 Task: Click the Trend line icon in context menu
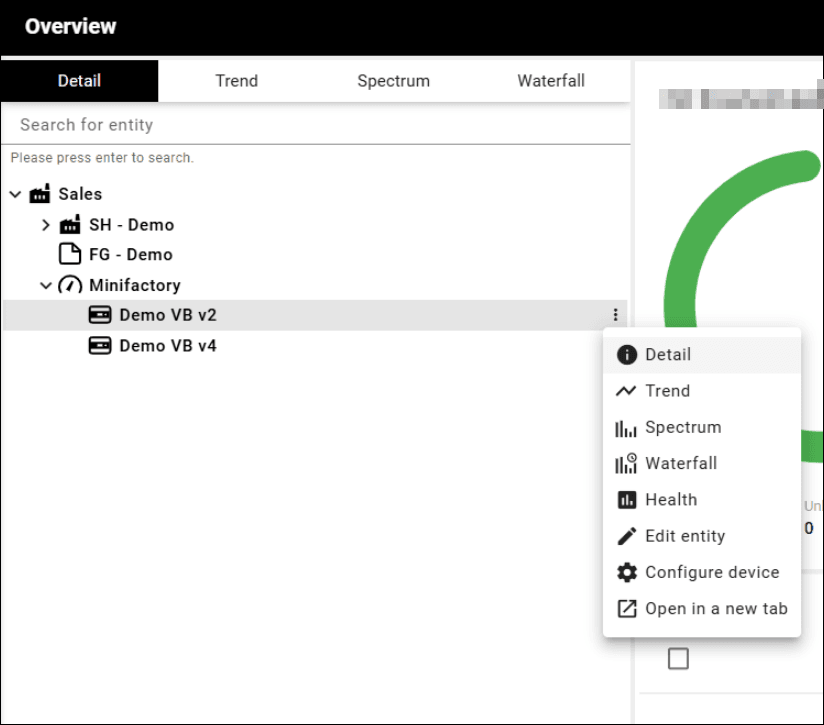tap(626, 391)
